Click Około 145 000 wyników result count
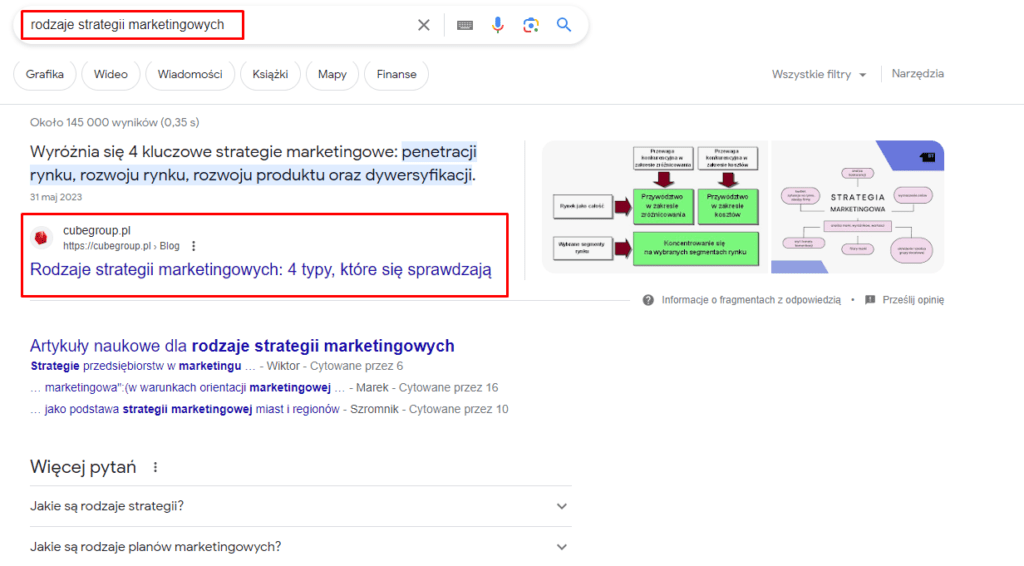 tap(114, 123)
